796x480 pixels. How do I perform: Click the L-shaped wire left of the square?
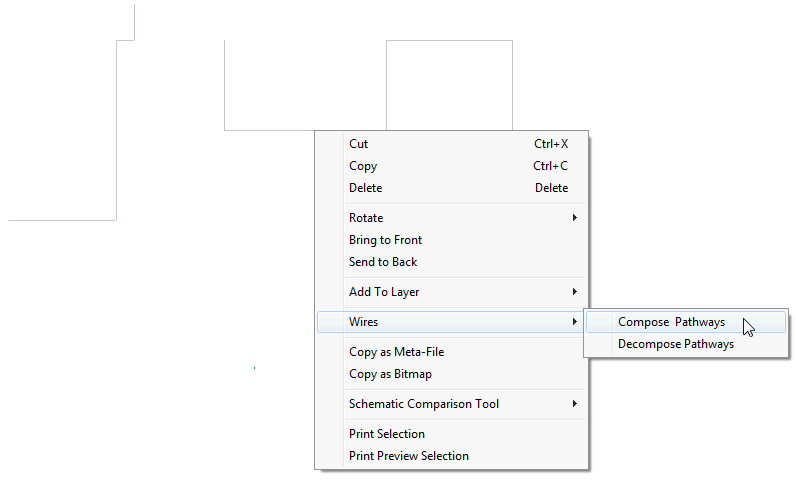click(225, 90)
